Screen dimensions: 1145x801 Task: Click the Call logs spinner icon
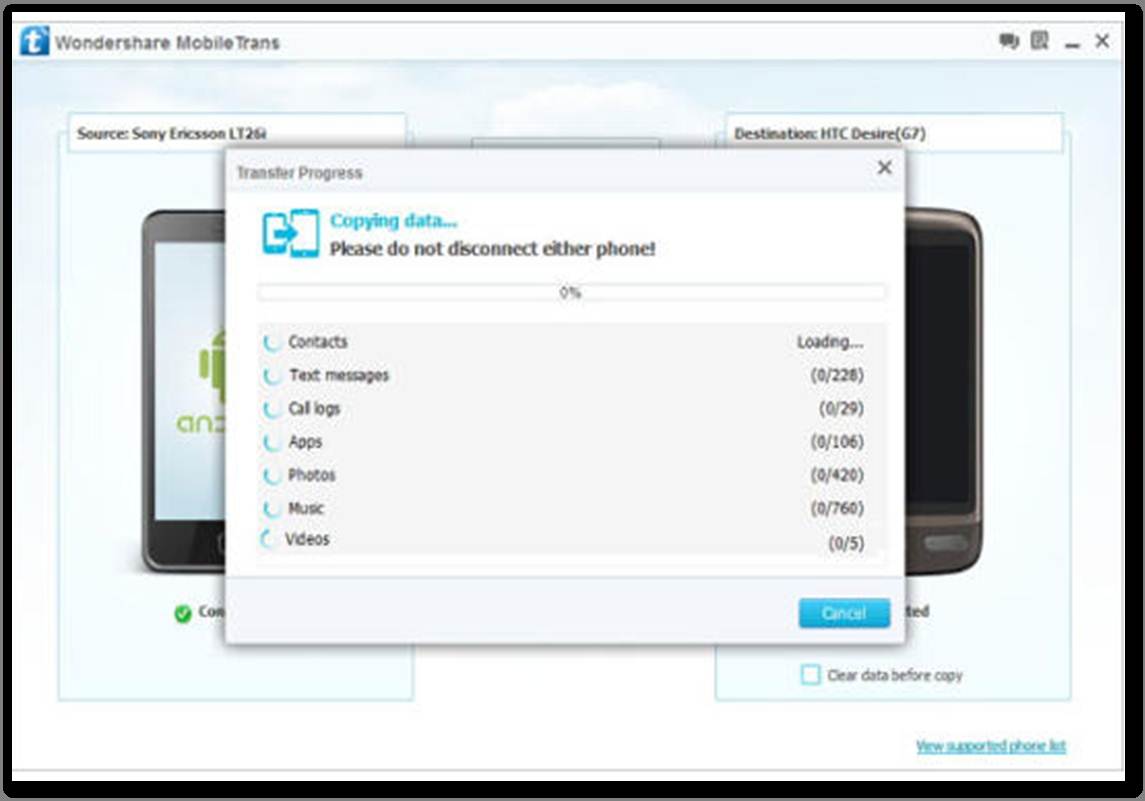272,409
